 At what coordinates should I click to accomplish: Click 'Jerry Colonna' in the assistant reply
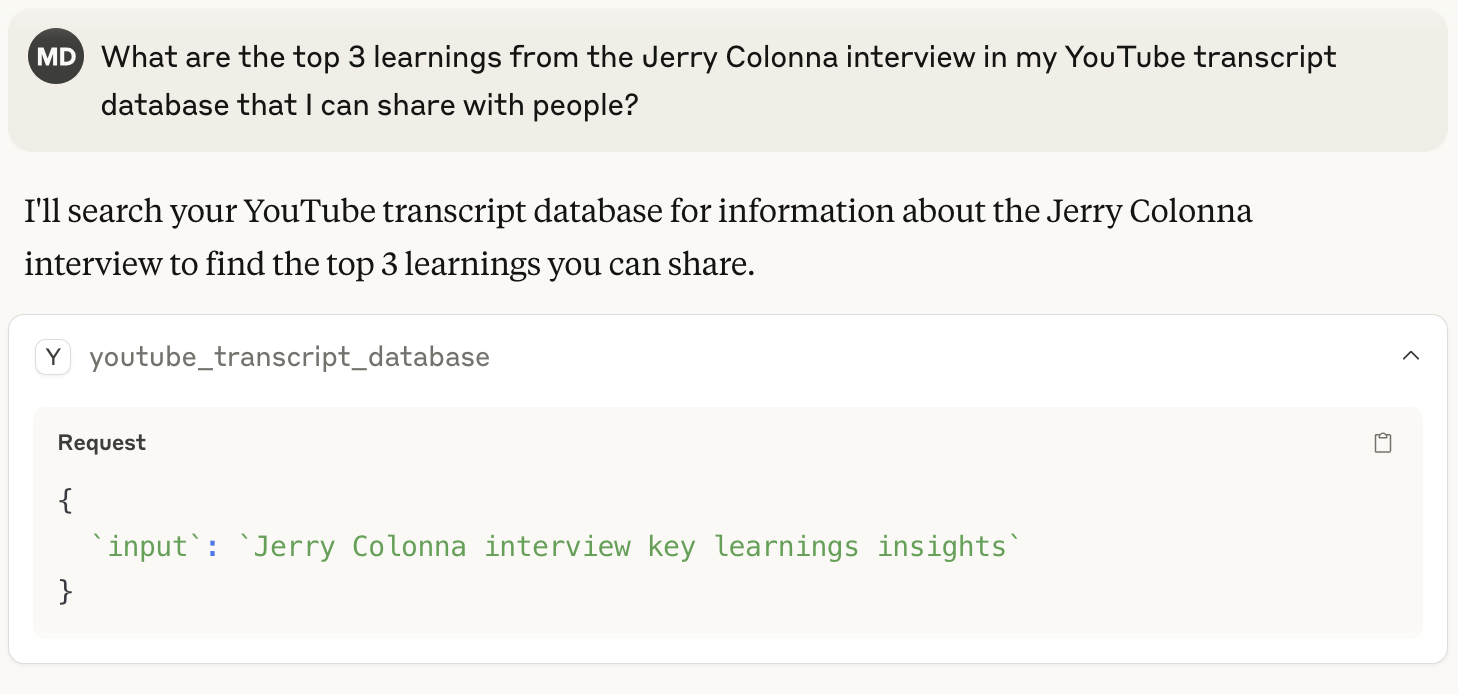1149,212
